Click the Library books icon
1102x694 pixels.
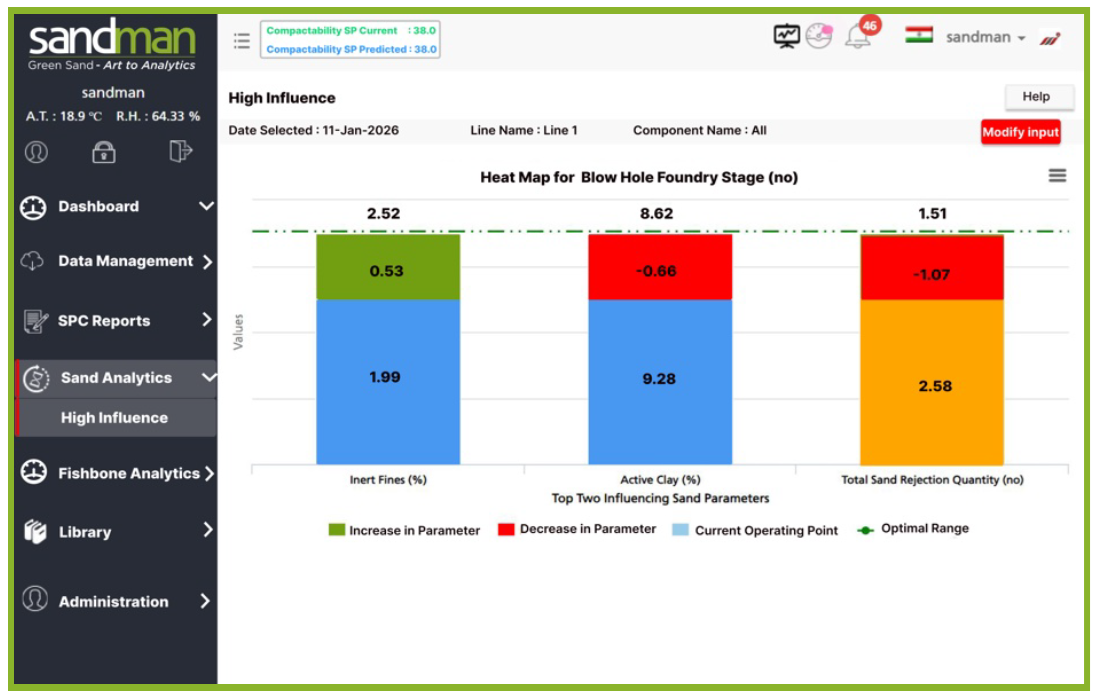(35, 532)
